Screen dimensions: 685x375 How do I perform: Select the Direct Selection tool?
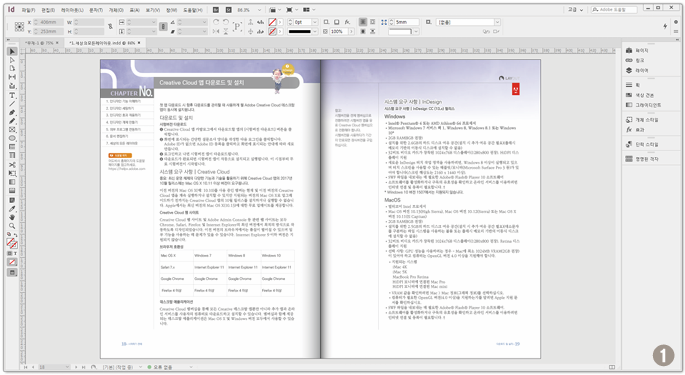tap(12, 60)
